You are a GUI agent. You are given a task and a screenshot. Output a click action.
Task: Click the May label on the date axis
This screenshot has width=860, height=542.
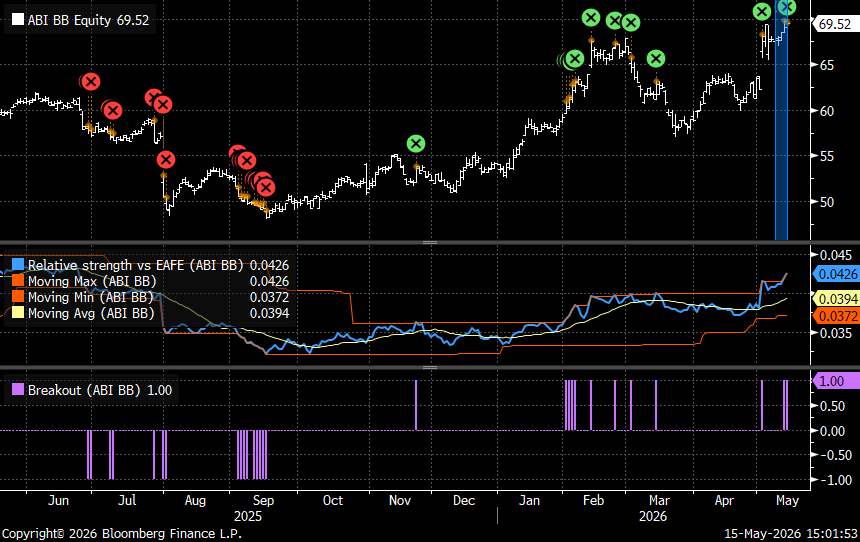[787, 500]
